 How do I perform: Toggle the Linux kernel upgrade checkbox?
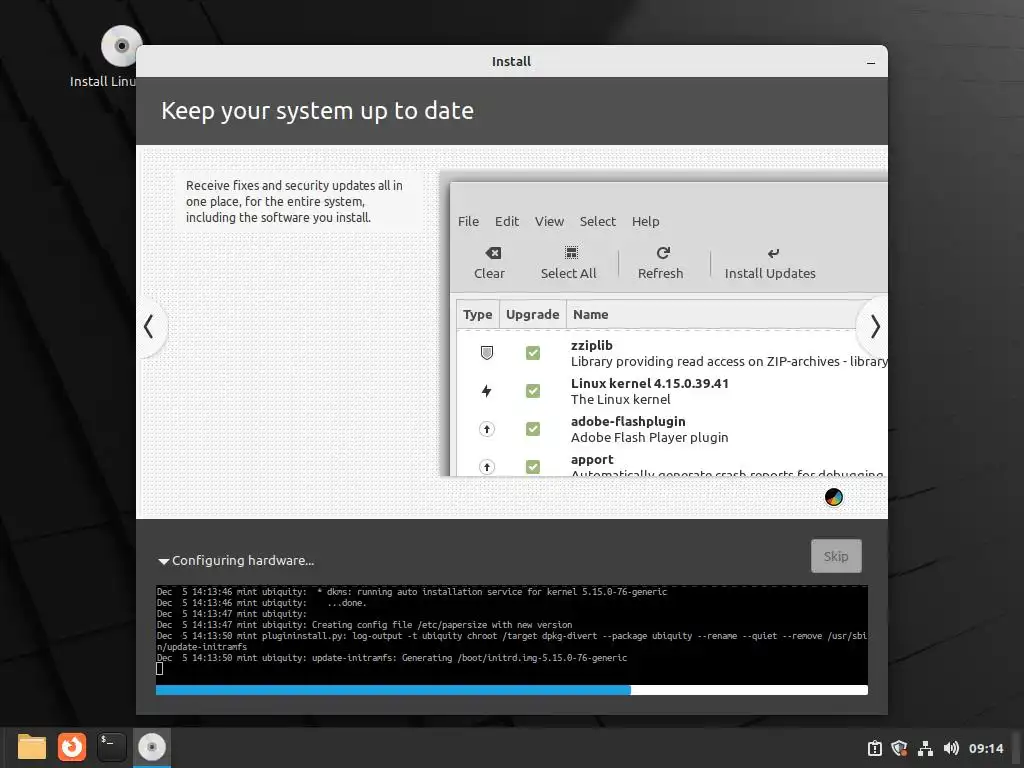(533, 391)
